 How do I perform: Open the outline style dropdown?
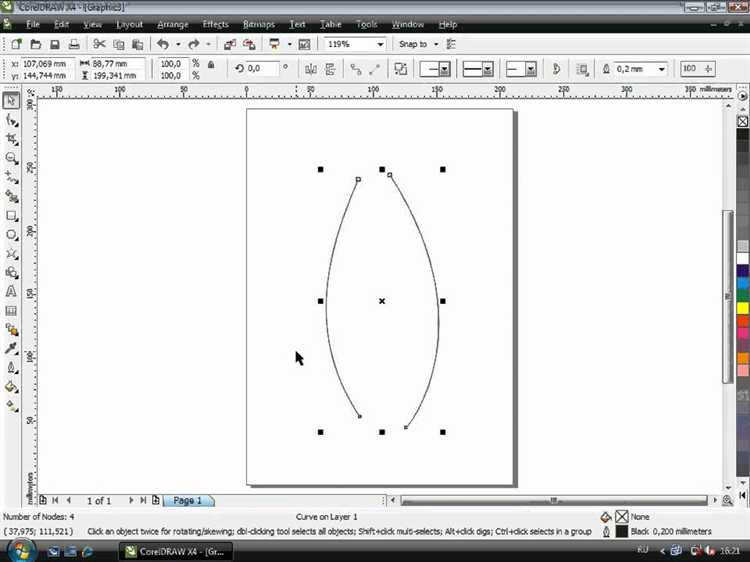(487, 70)
